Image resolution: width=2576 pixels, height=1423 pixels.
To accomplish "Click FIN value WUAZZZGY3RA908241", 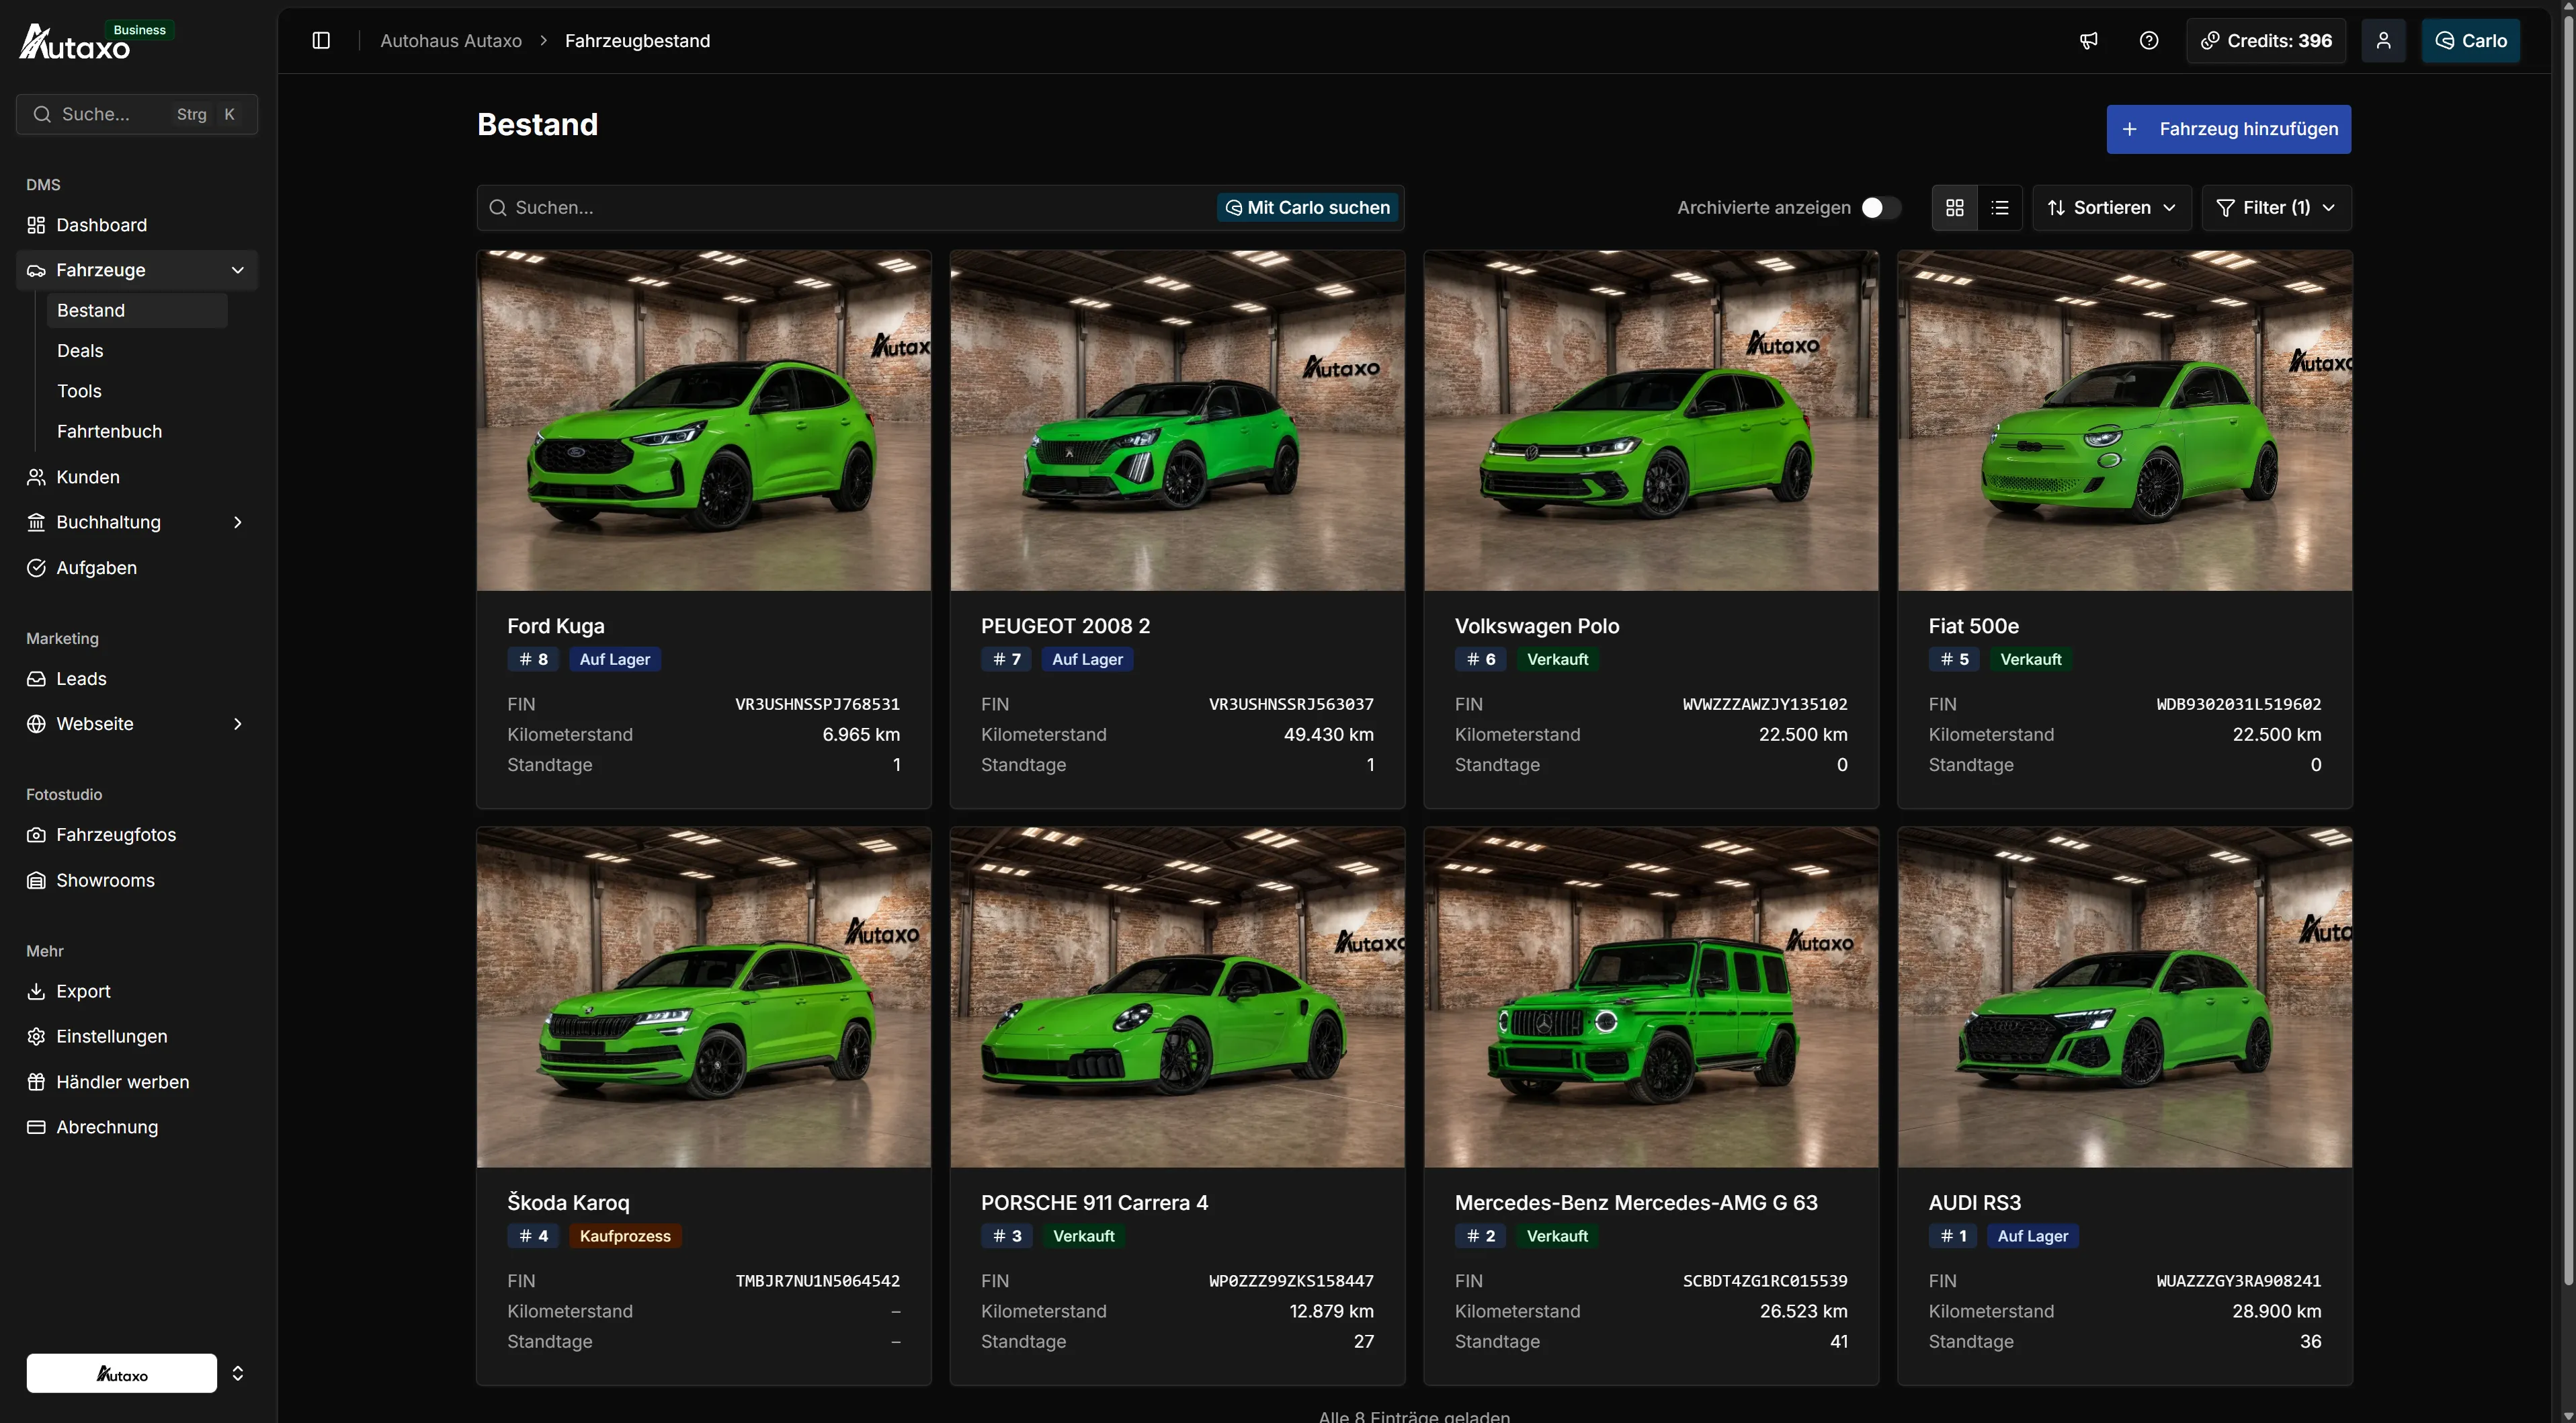I will point(2239,1281).
